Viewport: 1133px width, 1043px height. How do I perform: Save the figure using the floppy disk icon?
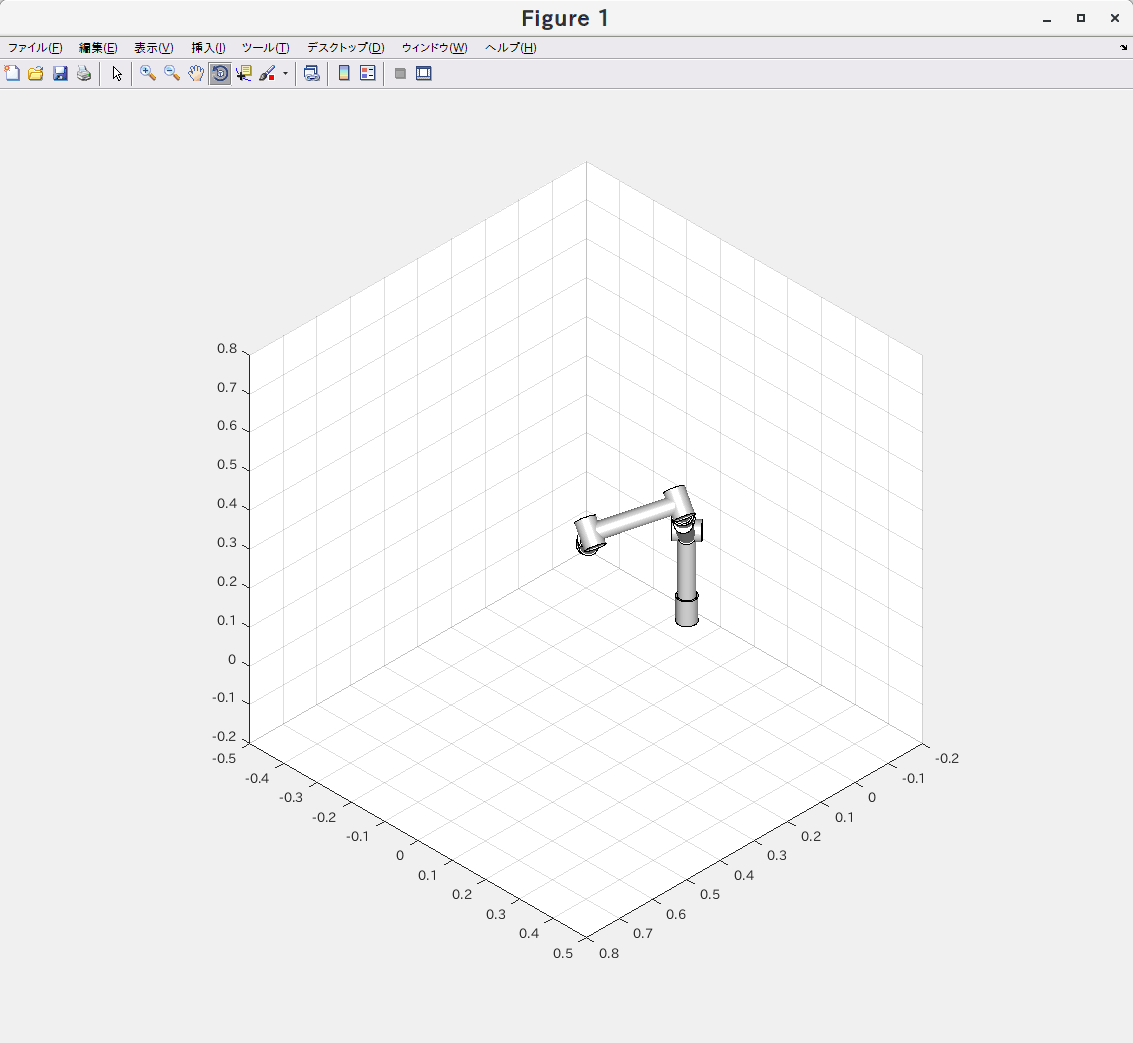(x=60, y=74)
